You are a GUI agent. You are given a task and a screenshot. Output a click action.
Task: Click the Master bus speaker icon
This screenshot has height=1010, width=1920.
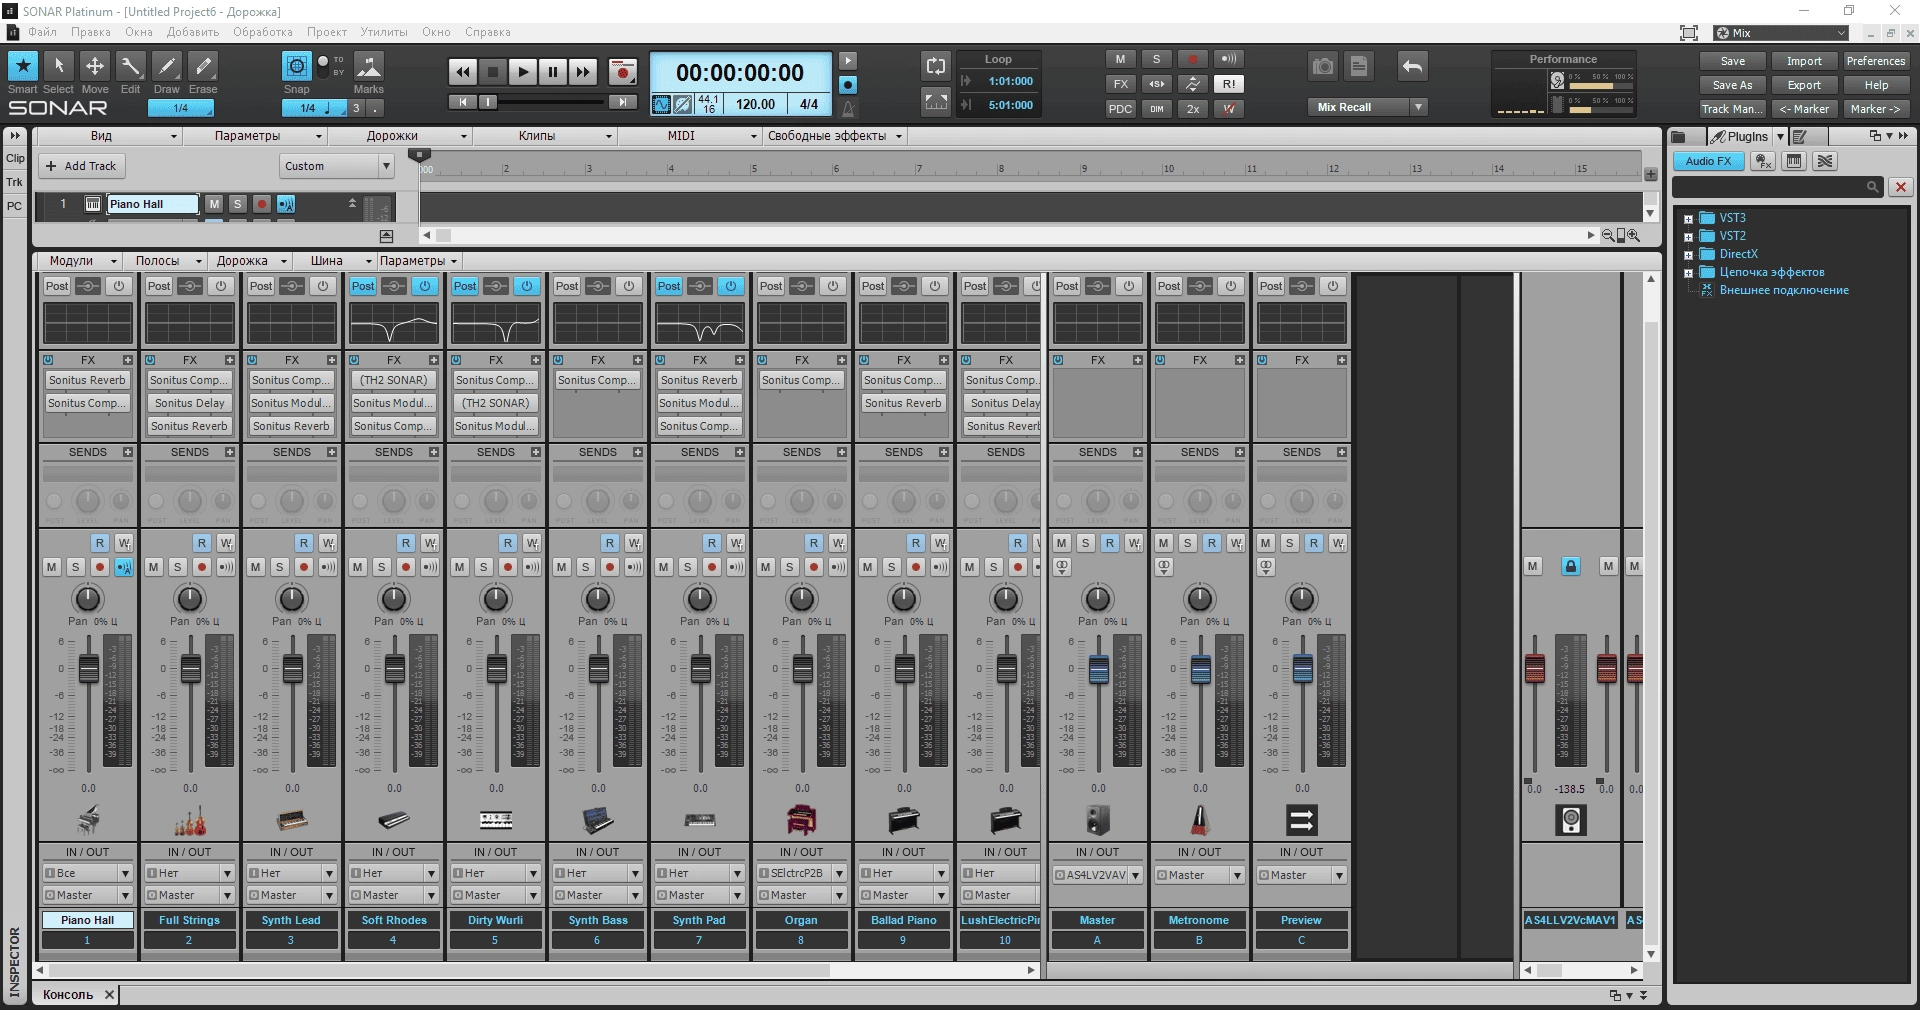click(x=1098, y=821)
